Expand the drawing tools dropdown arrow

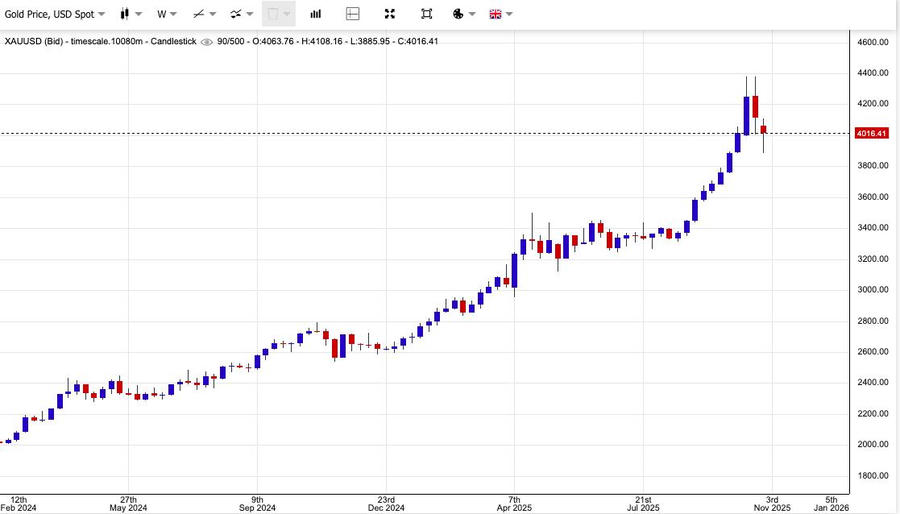pos(214,15)
